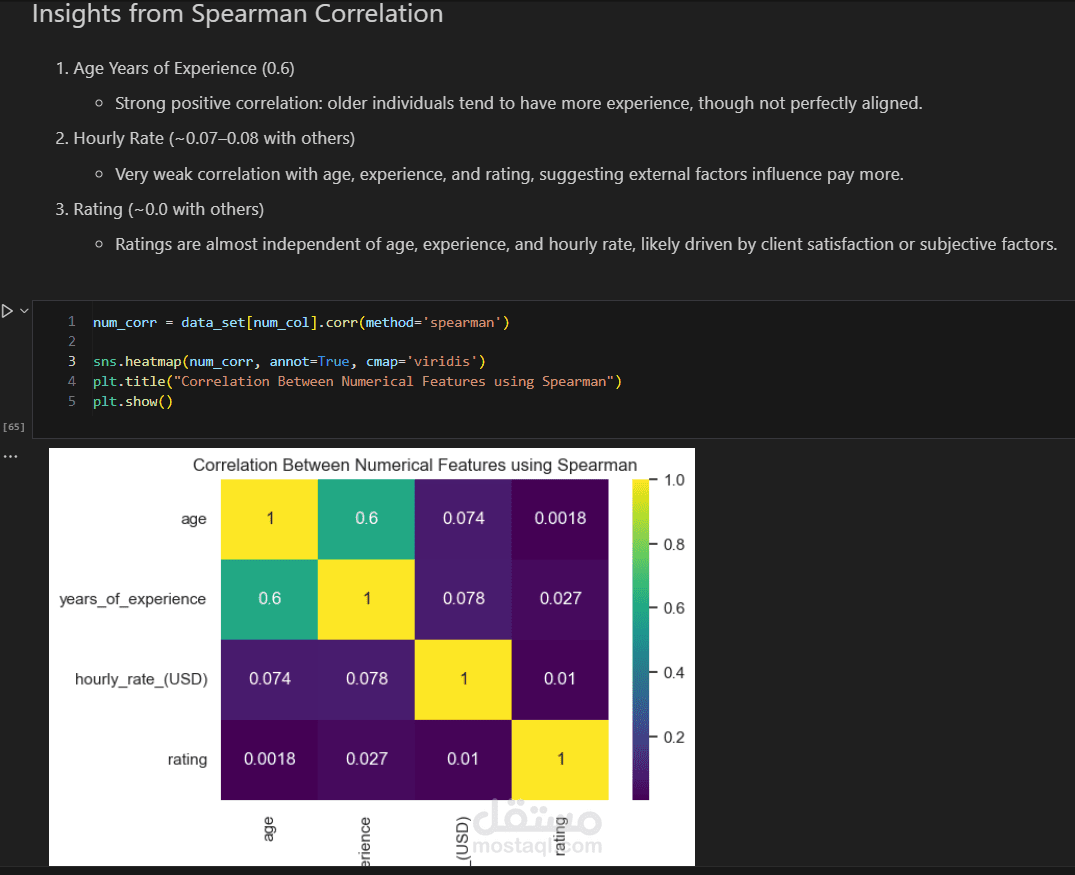Click the 0.01 cell in the rating row
This screenshot has height=875, width=1075.
click(463, 760)
